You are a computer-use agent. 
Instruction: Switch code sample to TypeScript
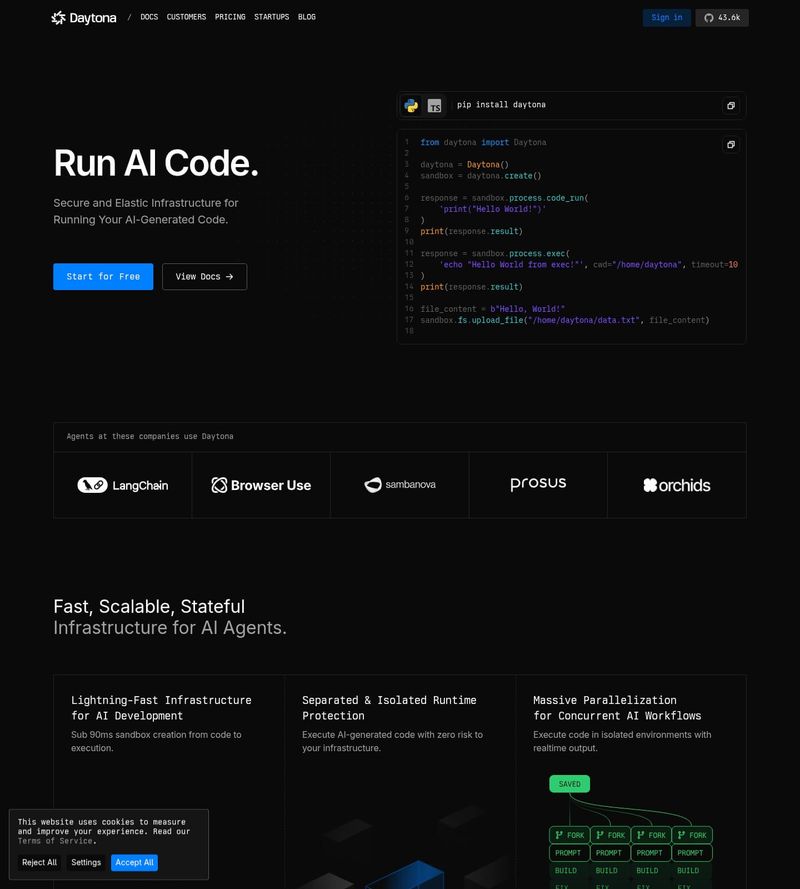coord(434,105)
